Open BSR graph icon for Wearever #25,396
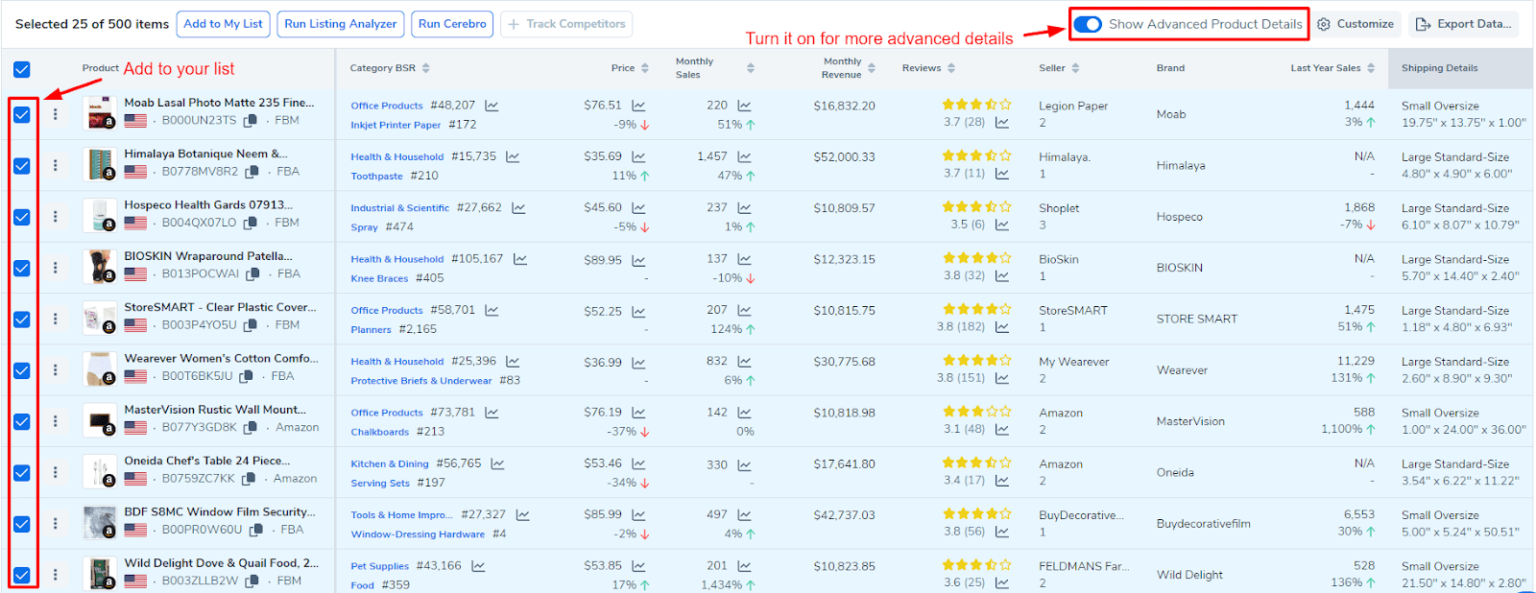Viewport: 1536px width, 593px height. (x=512, y=361)
